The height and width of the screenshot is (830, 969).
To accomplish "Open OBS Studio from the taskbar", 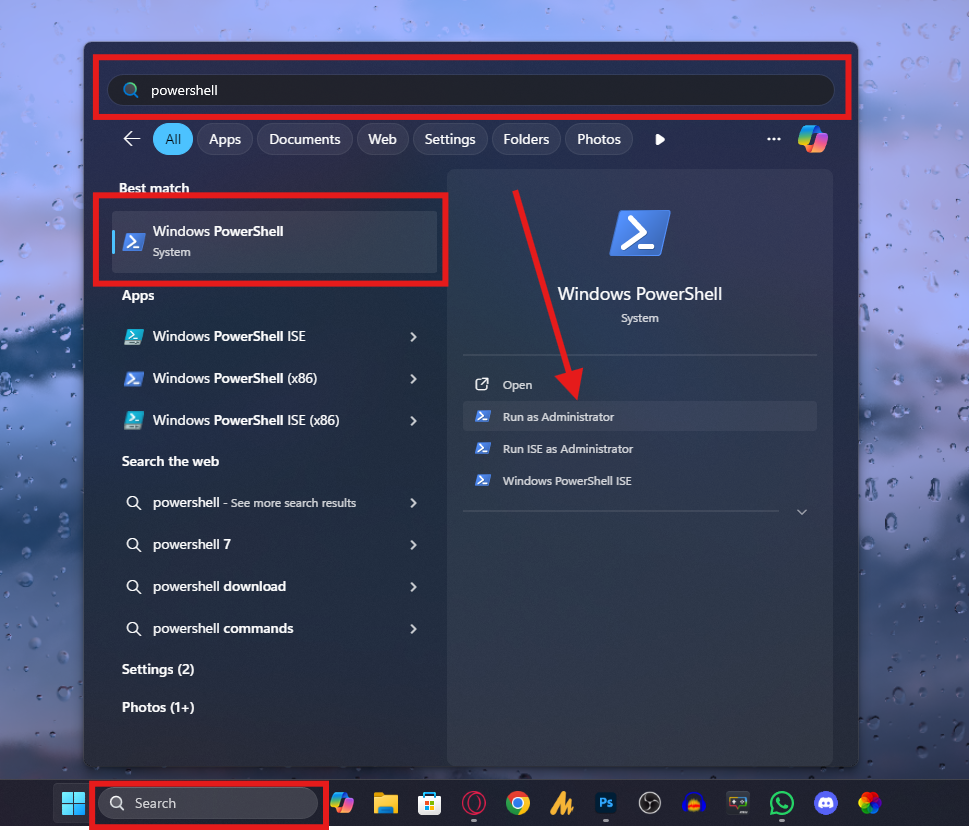I will [650, 803].
